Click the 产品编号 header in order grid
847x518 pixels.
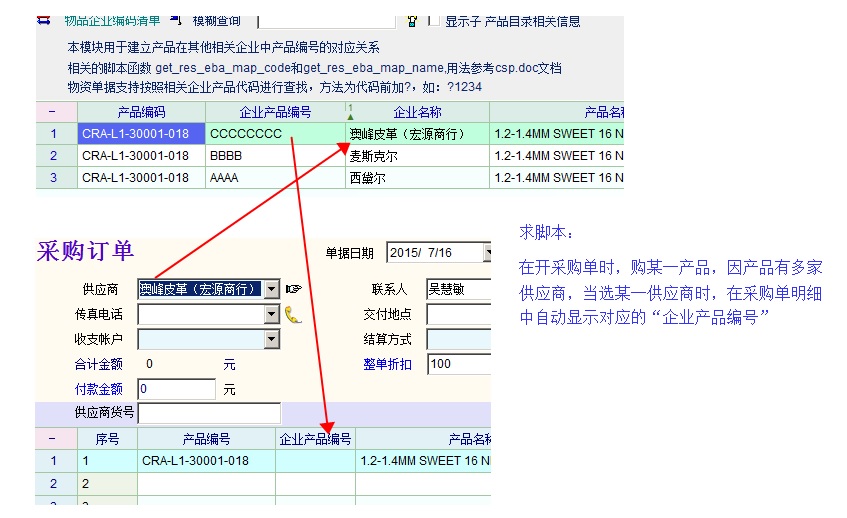[x=206, y=439]
